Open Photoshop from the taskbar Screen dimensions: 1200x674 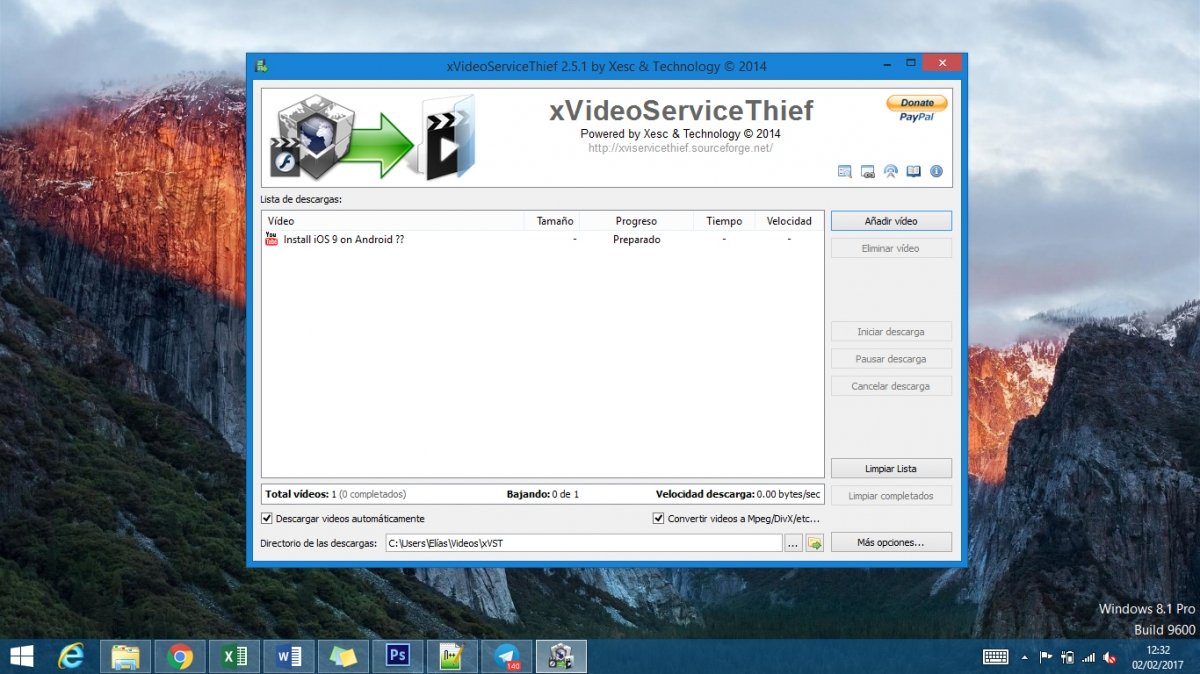coord(398,656)
